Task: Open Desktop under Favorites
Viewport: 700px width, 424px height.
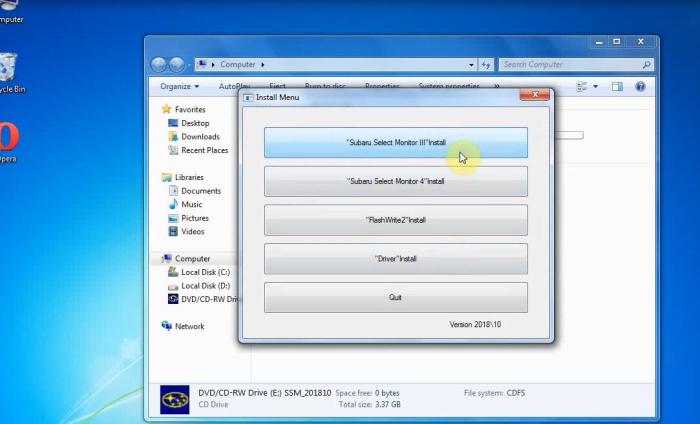Action: coord(195,123)
